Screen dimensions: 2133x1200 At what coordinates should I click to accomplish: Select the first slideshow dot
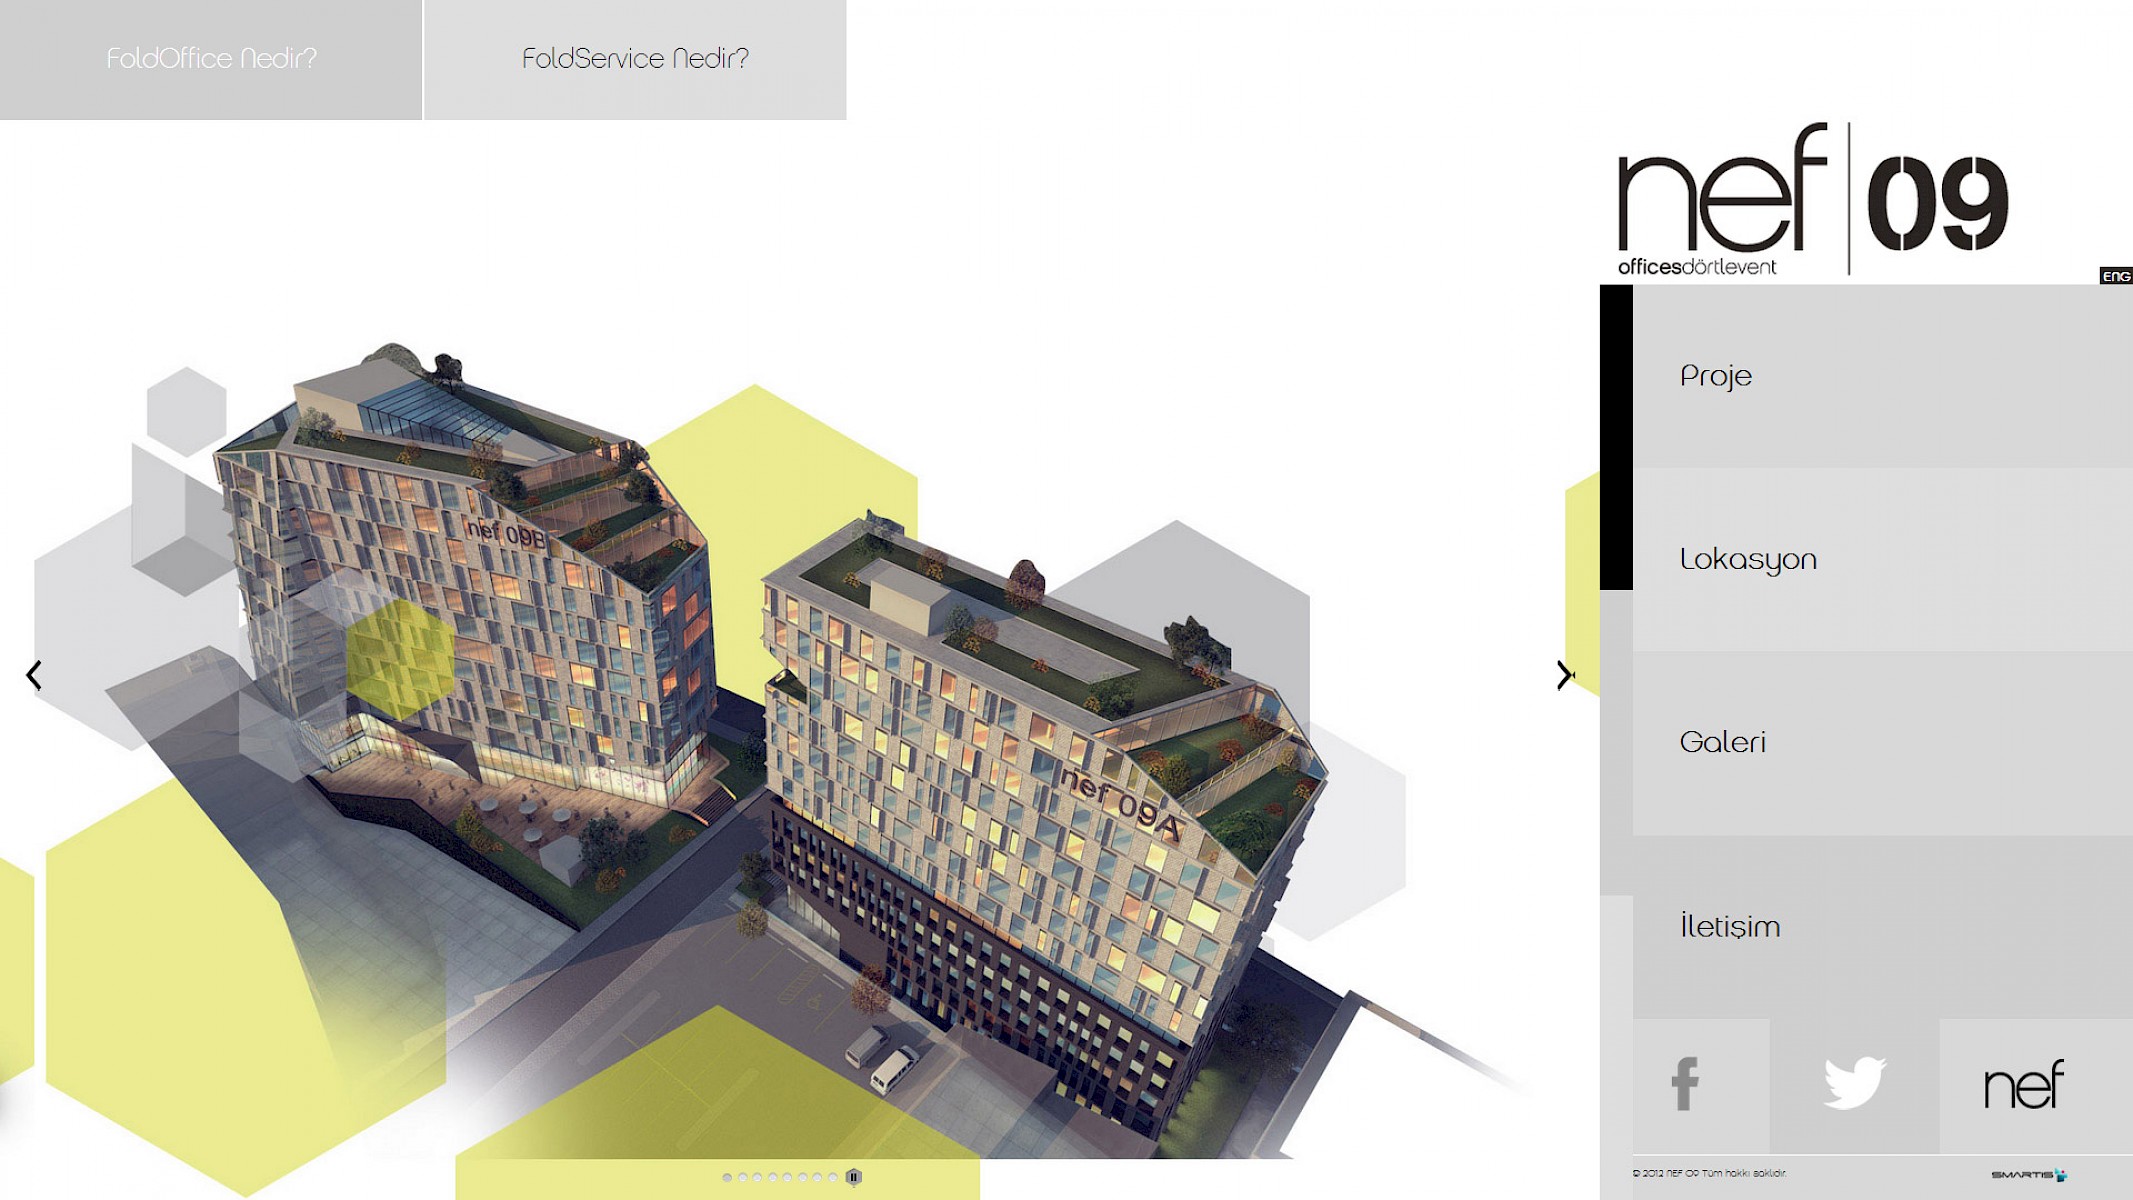point(727,1177)
